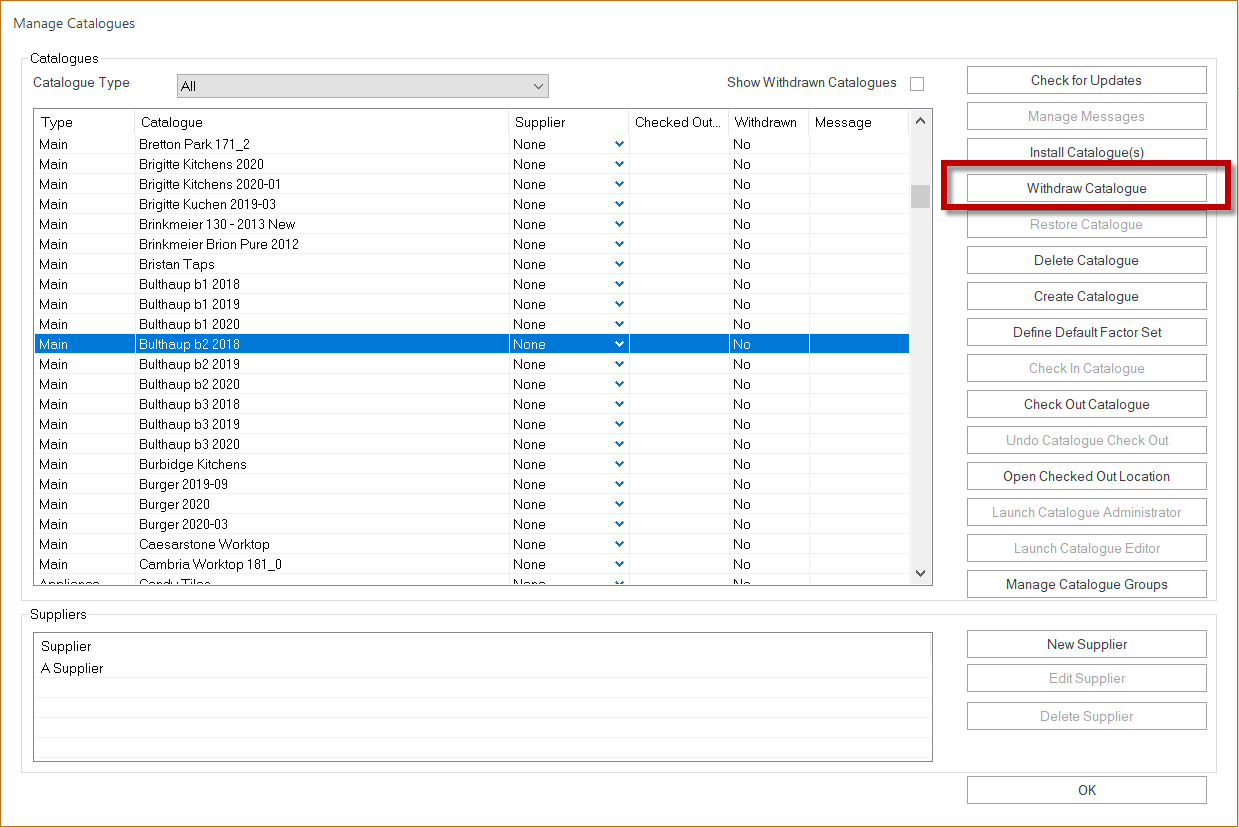Click the Delete Catalogue button
Screen dimensions: 1239x828
pyautogui.click(x=1086, y=260)
